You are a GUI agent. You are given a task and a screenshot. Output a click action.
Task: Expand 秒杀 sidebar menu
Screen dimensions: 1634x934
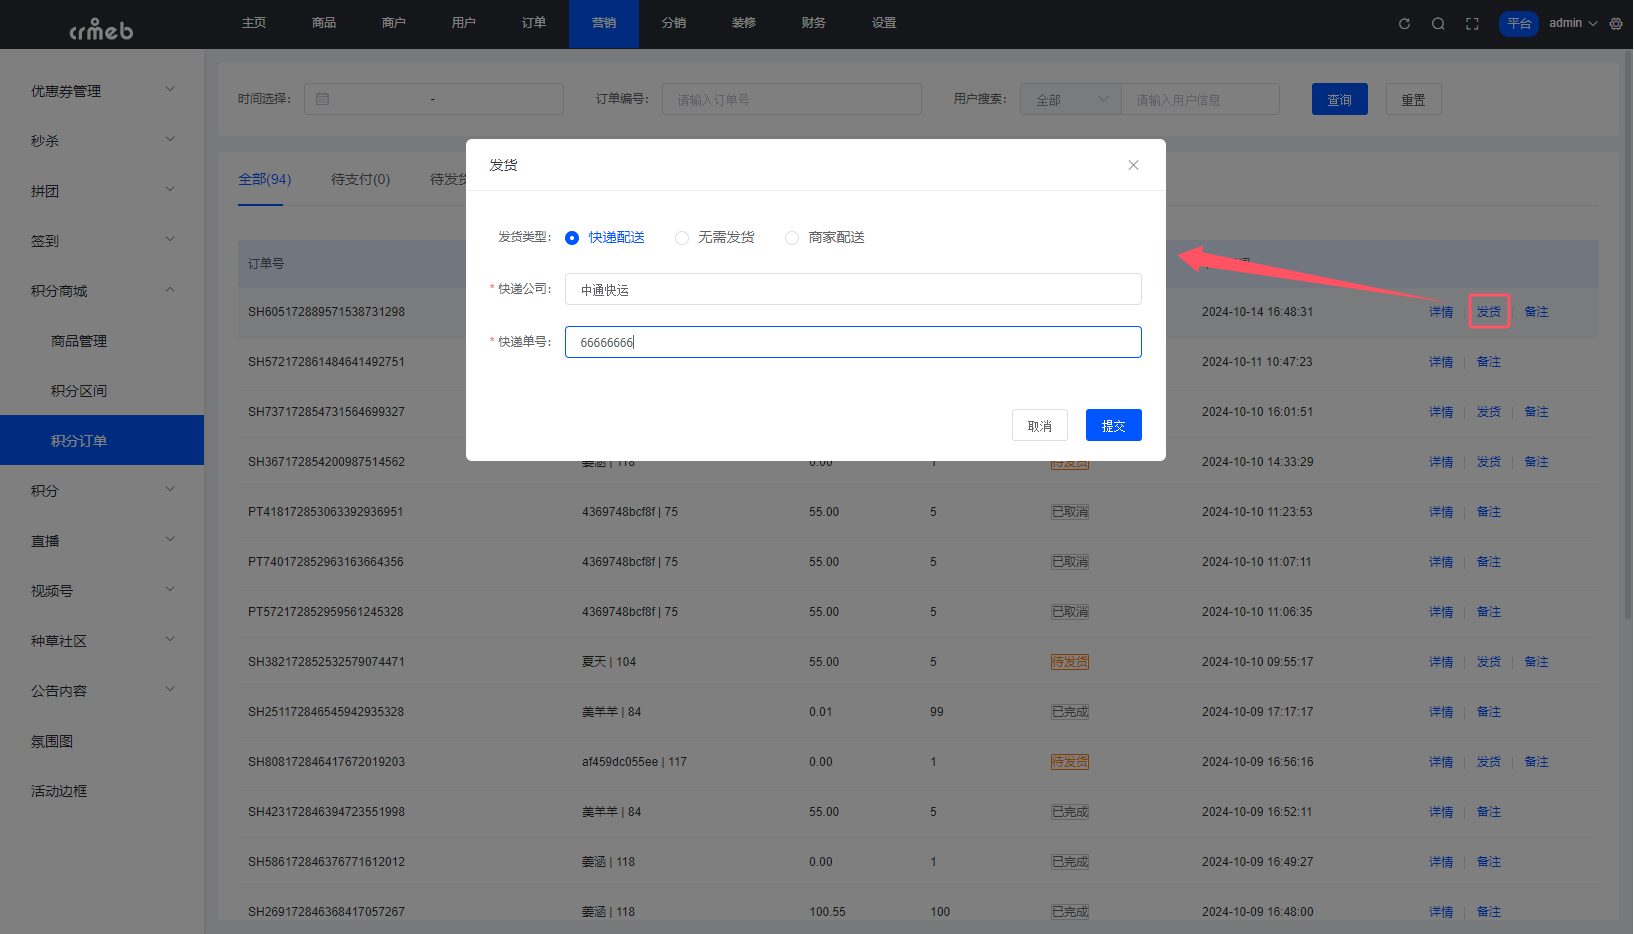[x=102, y=141]
